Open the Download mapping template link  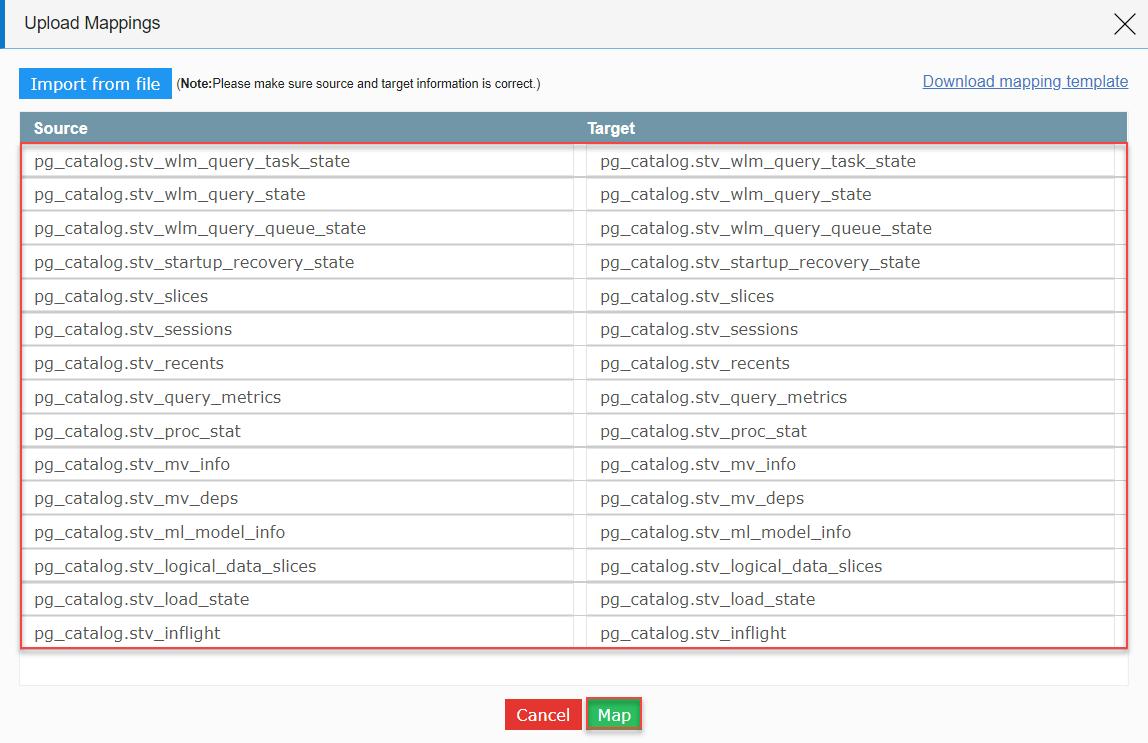[x=1025, y=81]
